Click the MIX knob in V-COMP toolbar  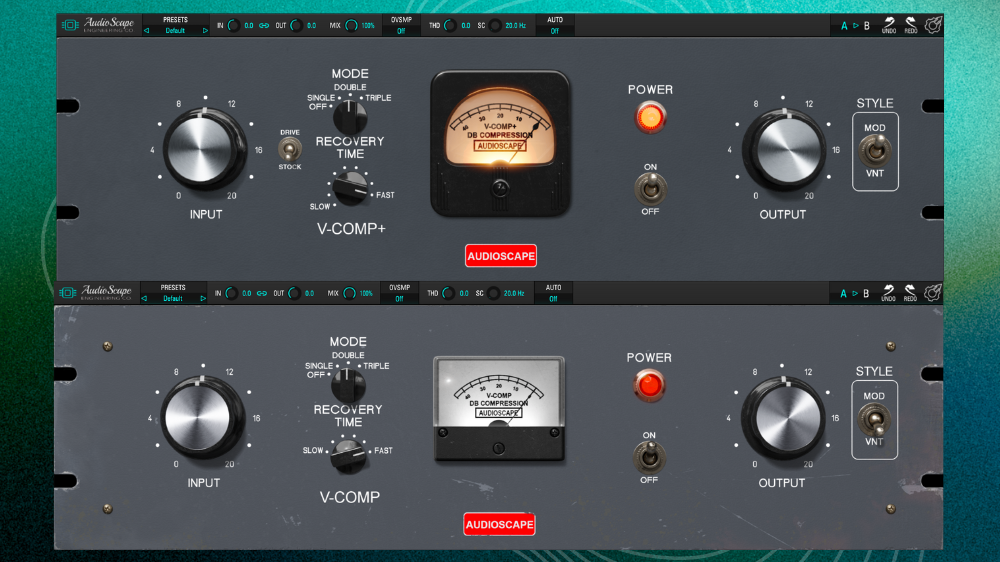click(x=349, y=293)
